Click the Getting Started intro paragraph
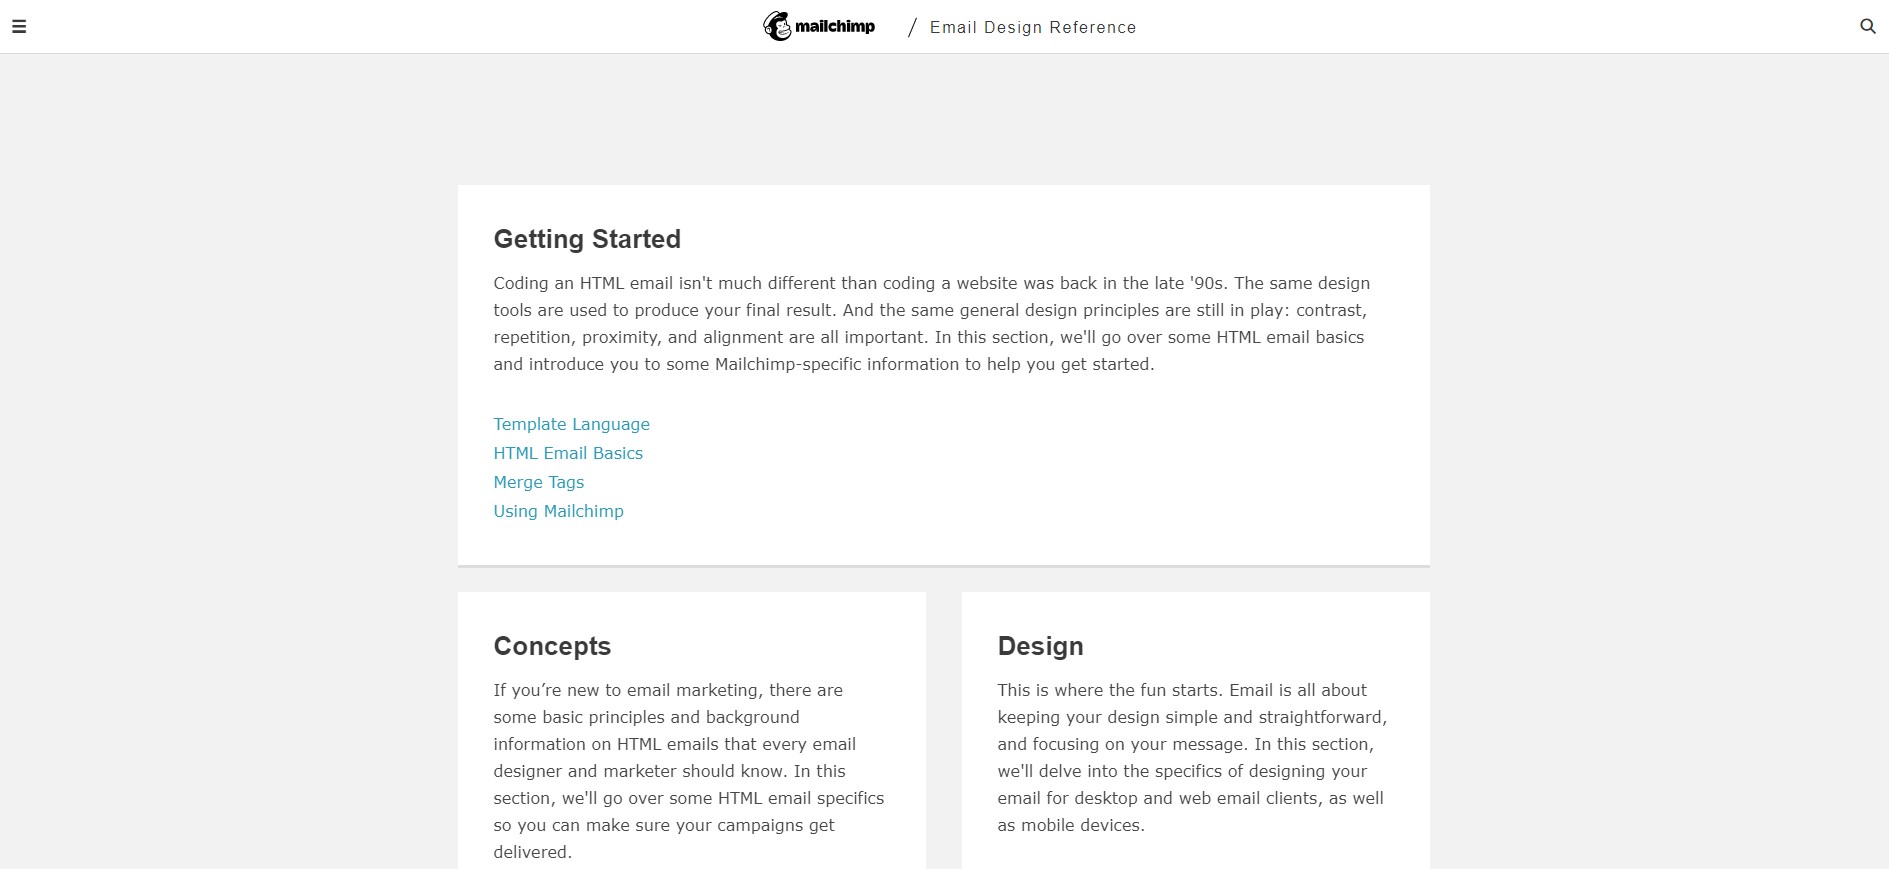The image size is (1889, 869). [x=932, y=324]
